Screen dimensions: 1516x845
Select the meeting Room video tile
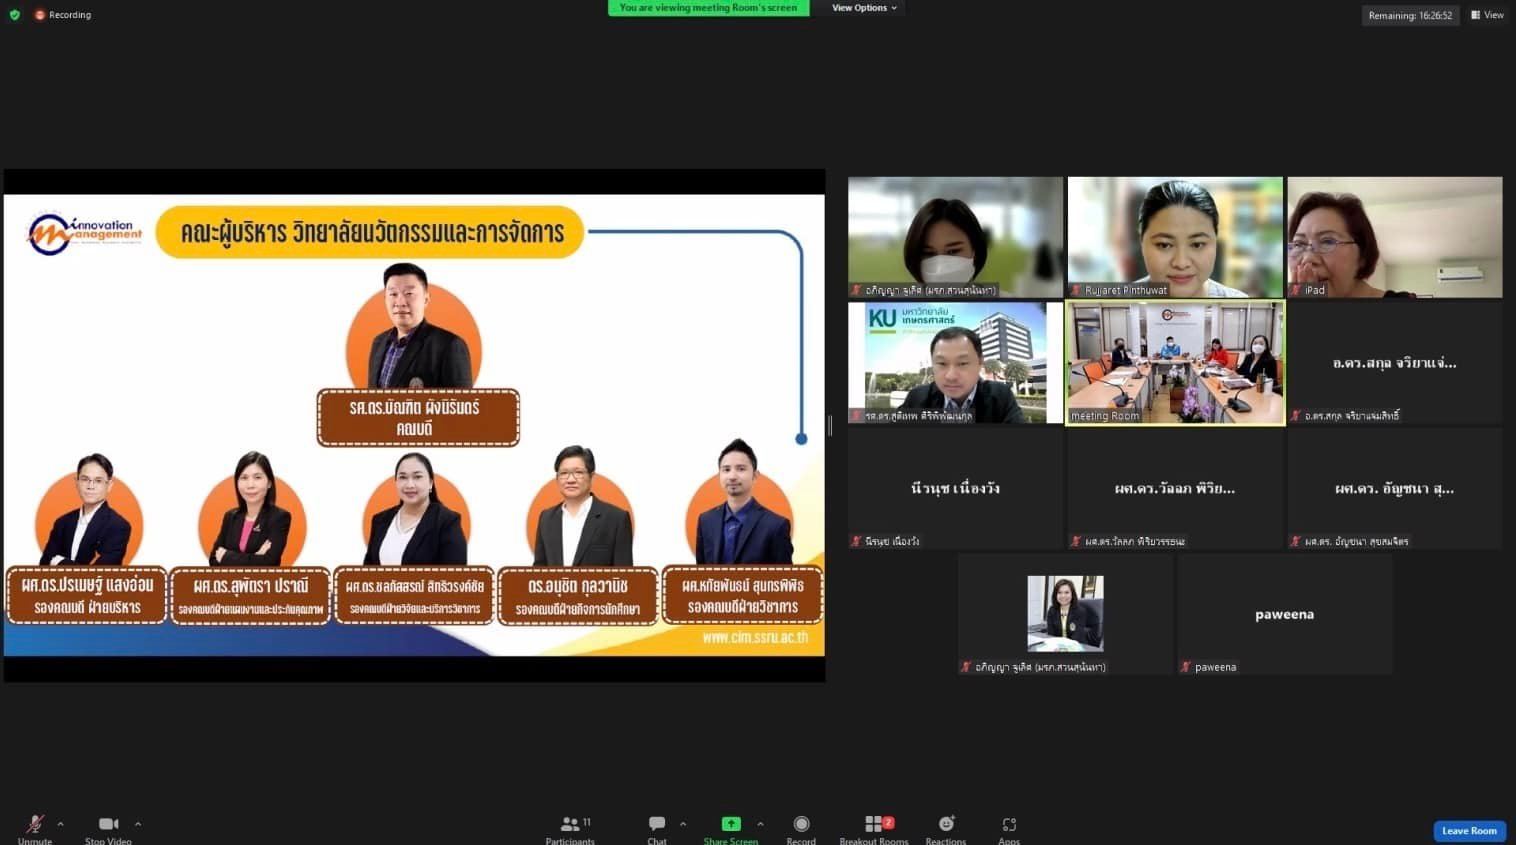[1175, 363]
